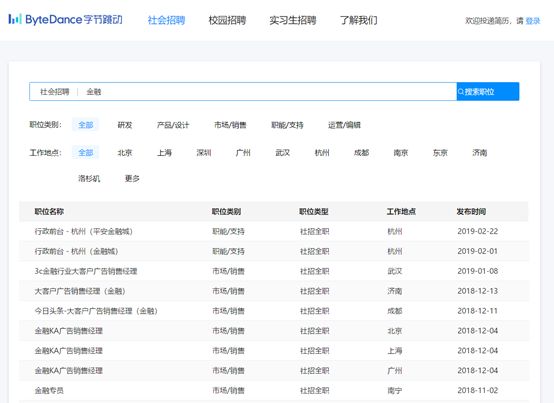Click 济南 in the 2018-12-13 row
554x403 pixels.
395,291
